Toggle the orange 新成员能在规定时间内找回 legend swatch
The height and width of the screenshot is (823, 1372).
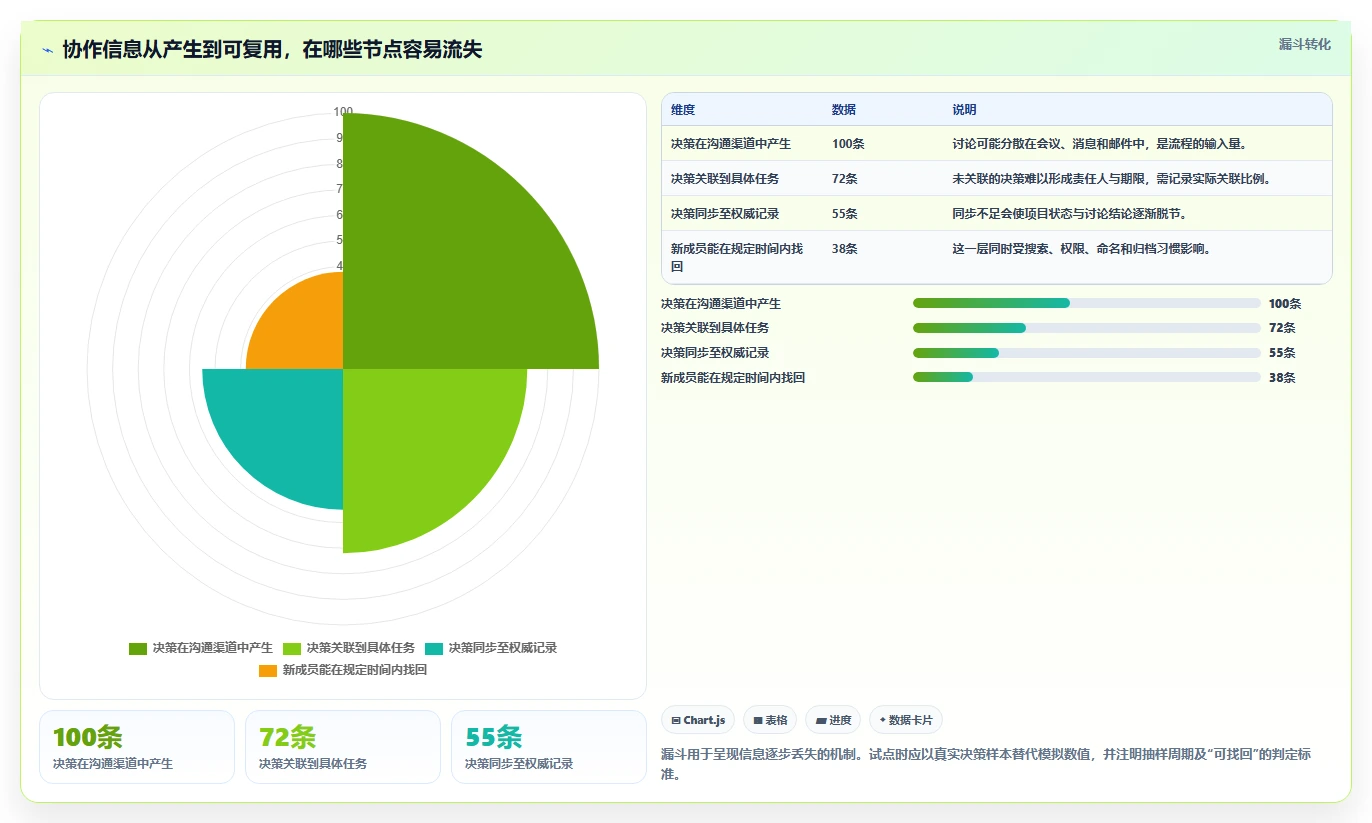click(268, 670)
